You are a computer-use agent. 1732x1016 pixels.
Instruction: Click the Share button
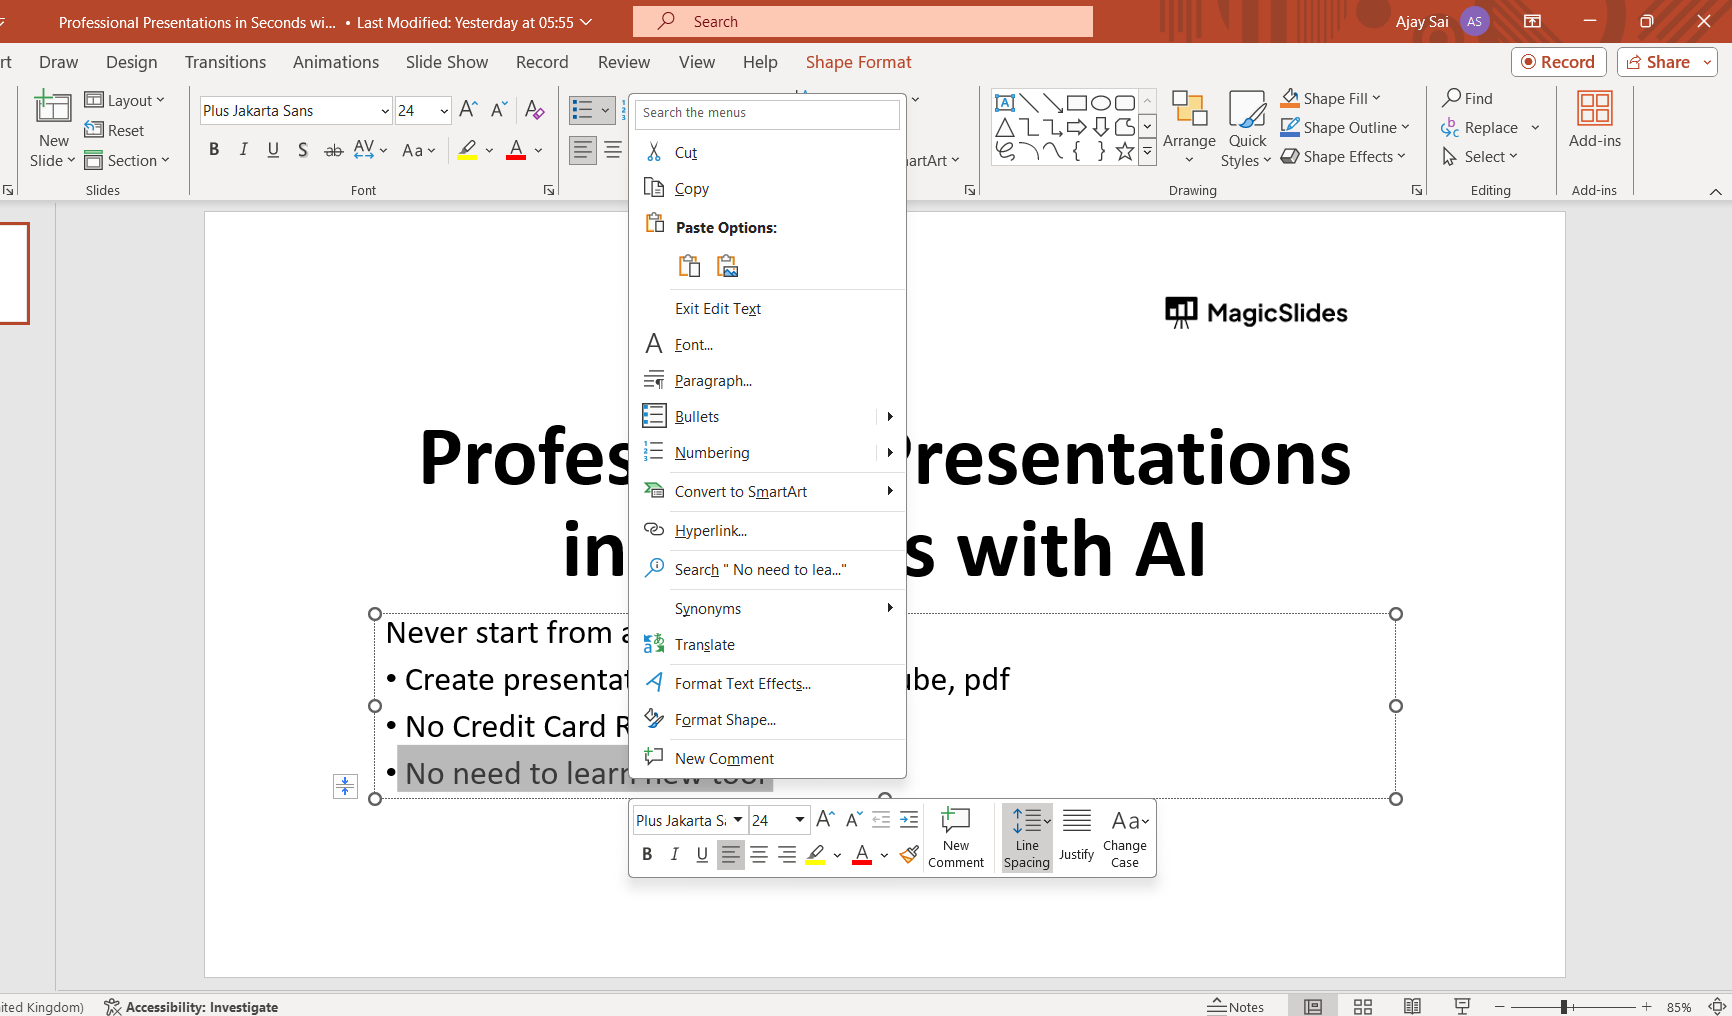[x=1658, y=62]
